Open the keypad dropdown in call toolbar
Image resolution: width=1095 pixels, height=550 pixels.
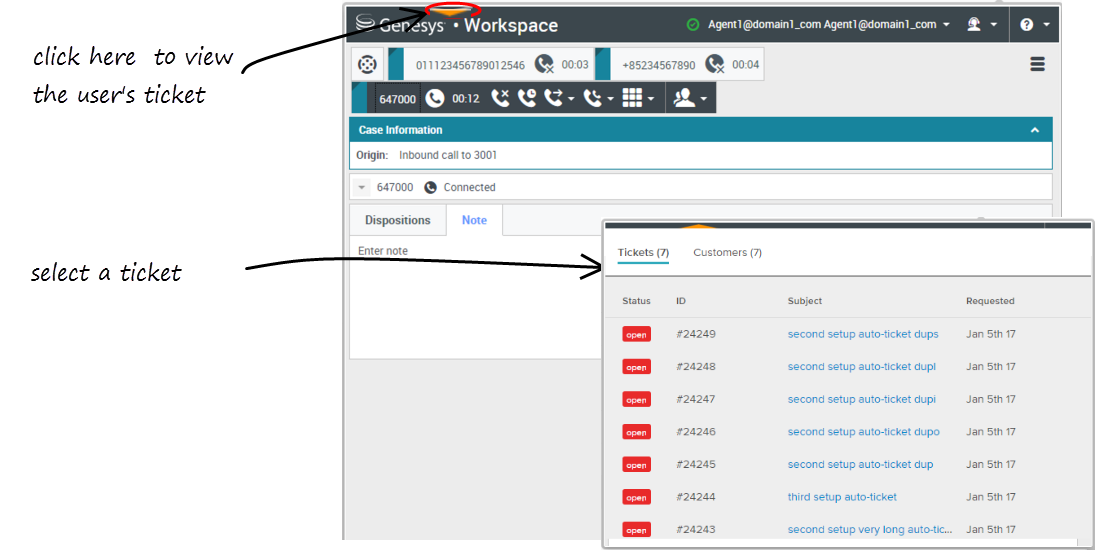(638, 98)
